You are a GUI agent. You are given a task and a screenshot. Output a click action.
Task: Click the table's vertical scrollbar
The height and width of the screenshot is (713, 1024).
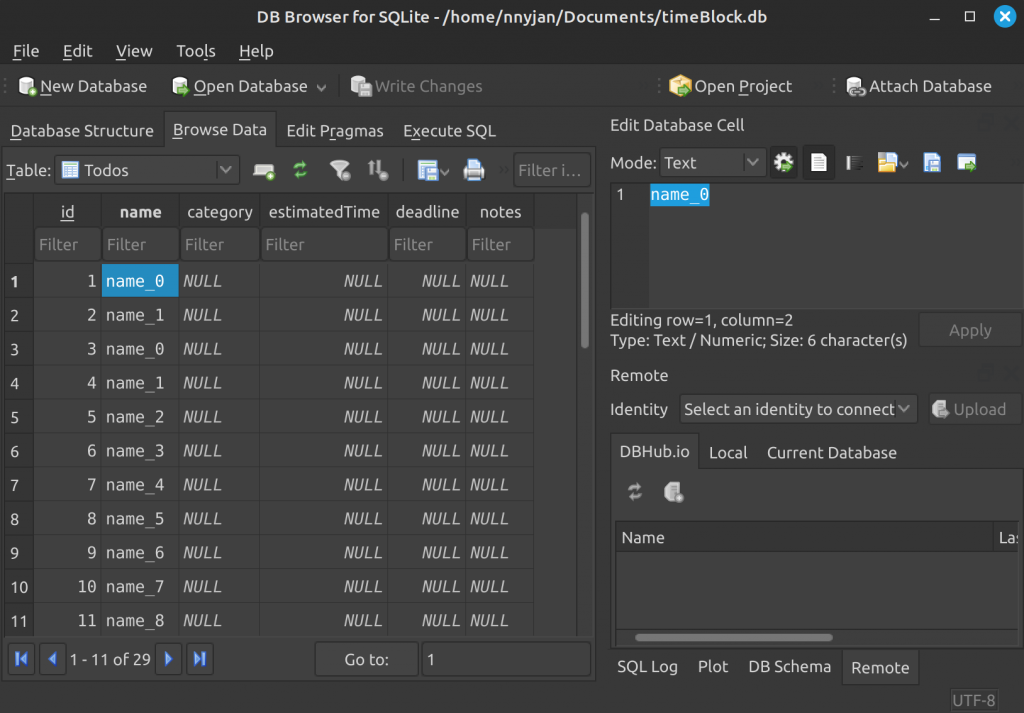pos(584,281)
